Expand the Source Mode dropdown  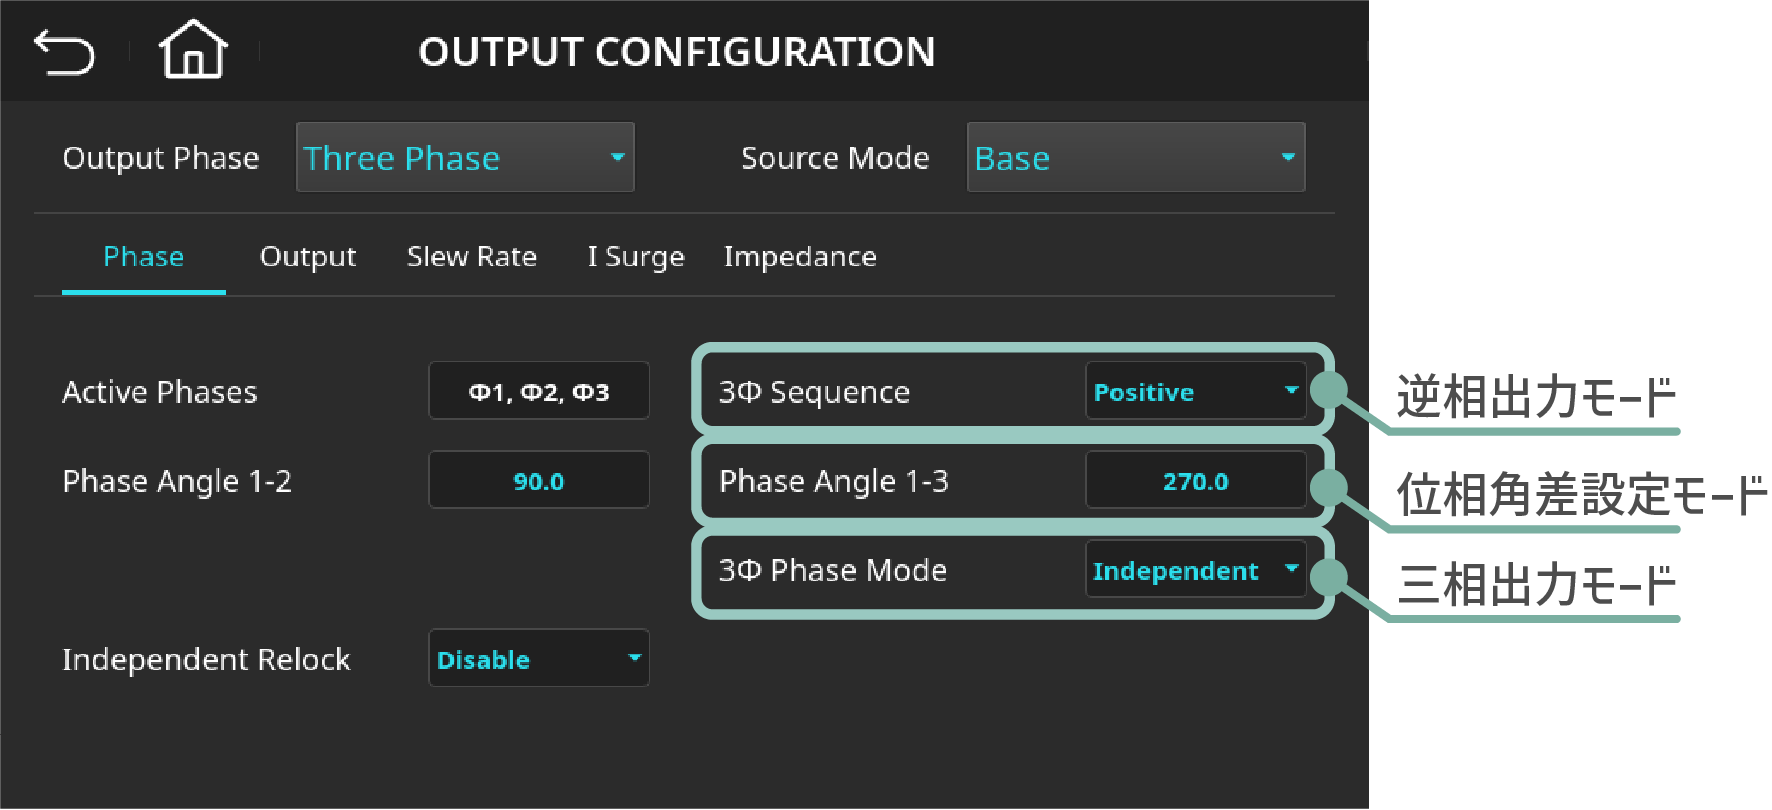[1135, 157]
